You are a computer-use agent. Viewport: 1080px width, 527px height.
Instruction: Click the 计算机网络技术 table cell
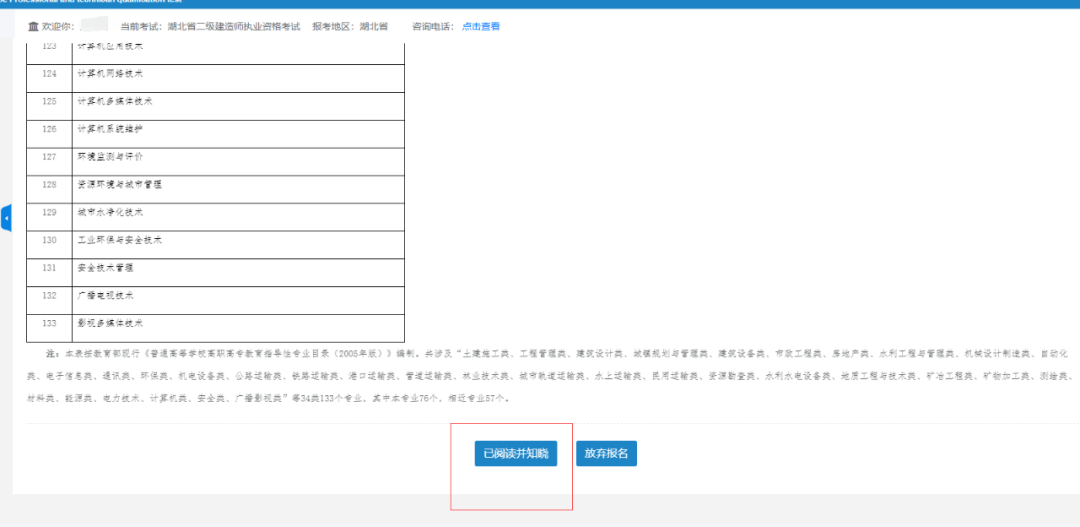(x=238, y=79)
